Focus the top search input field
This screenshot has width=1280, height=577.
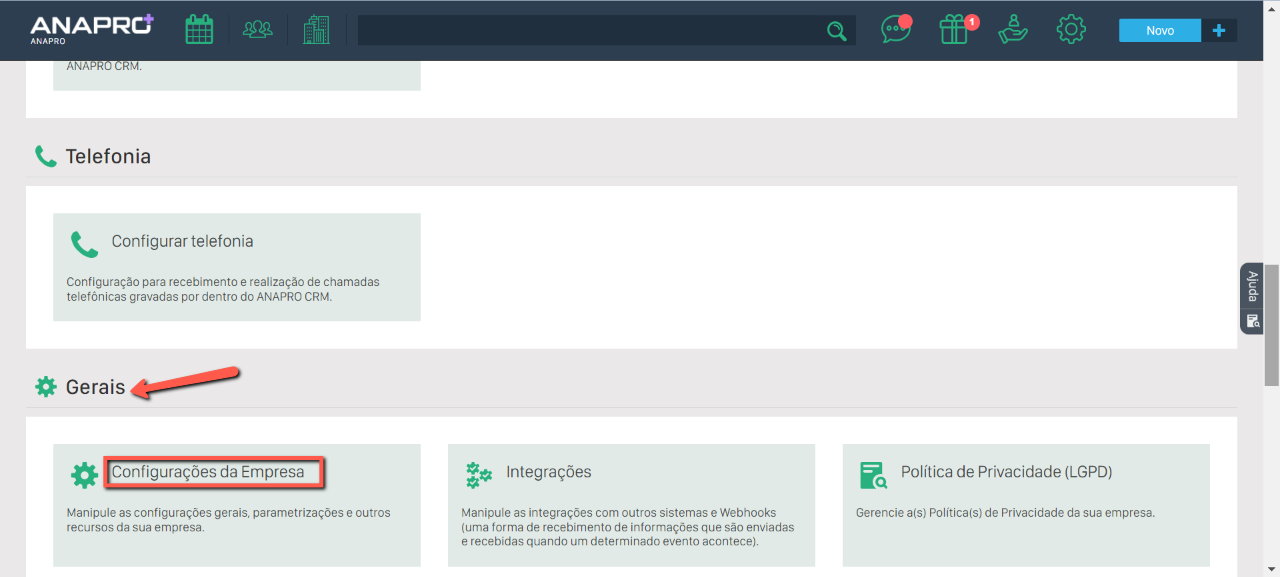[590, 31]
